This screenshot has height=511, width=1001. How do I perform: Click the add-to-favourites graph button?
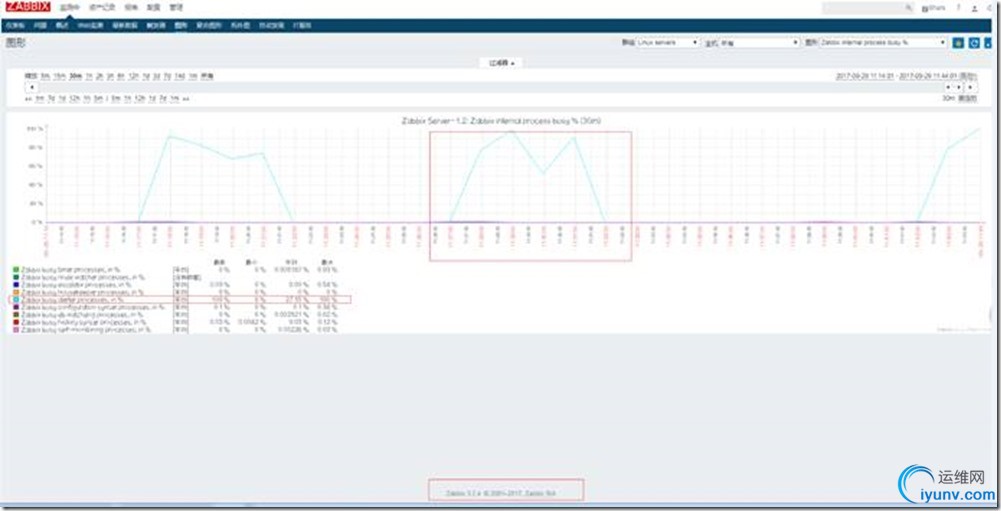958,43
